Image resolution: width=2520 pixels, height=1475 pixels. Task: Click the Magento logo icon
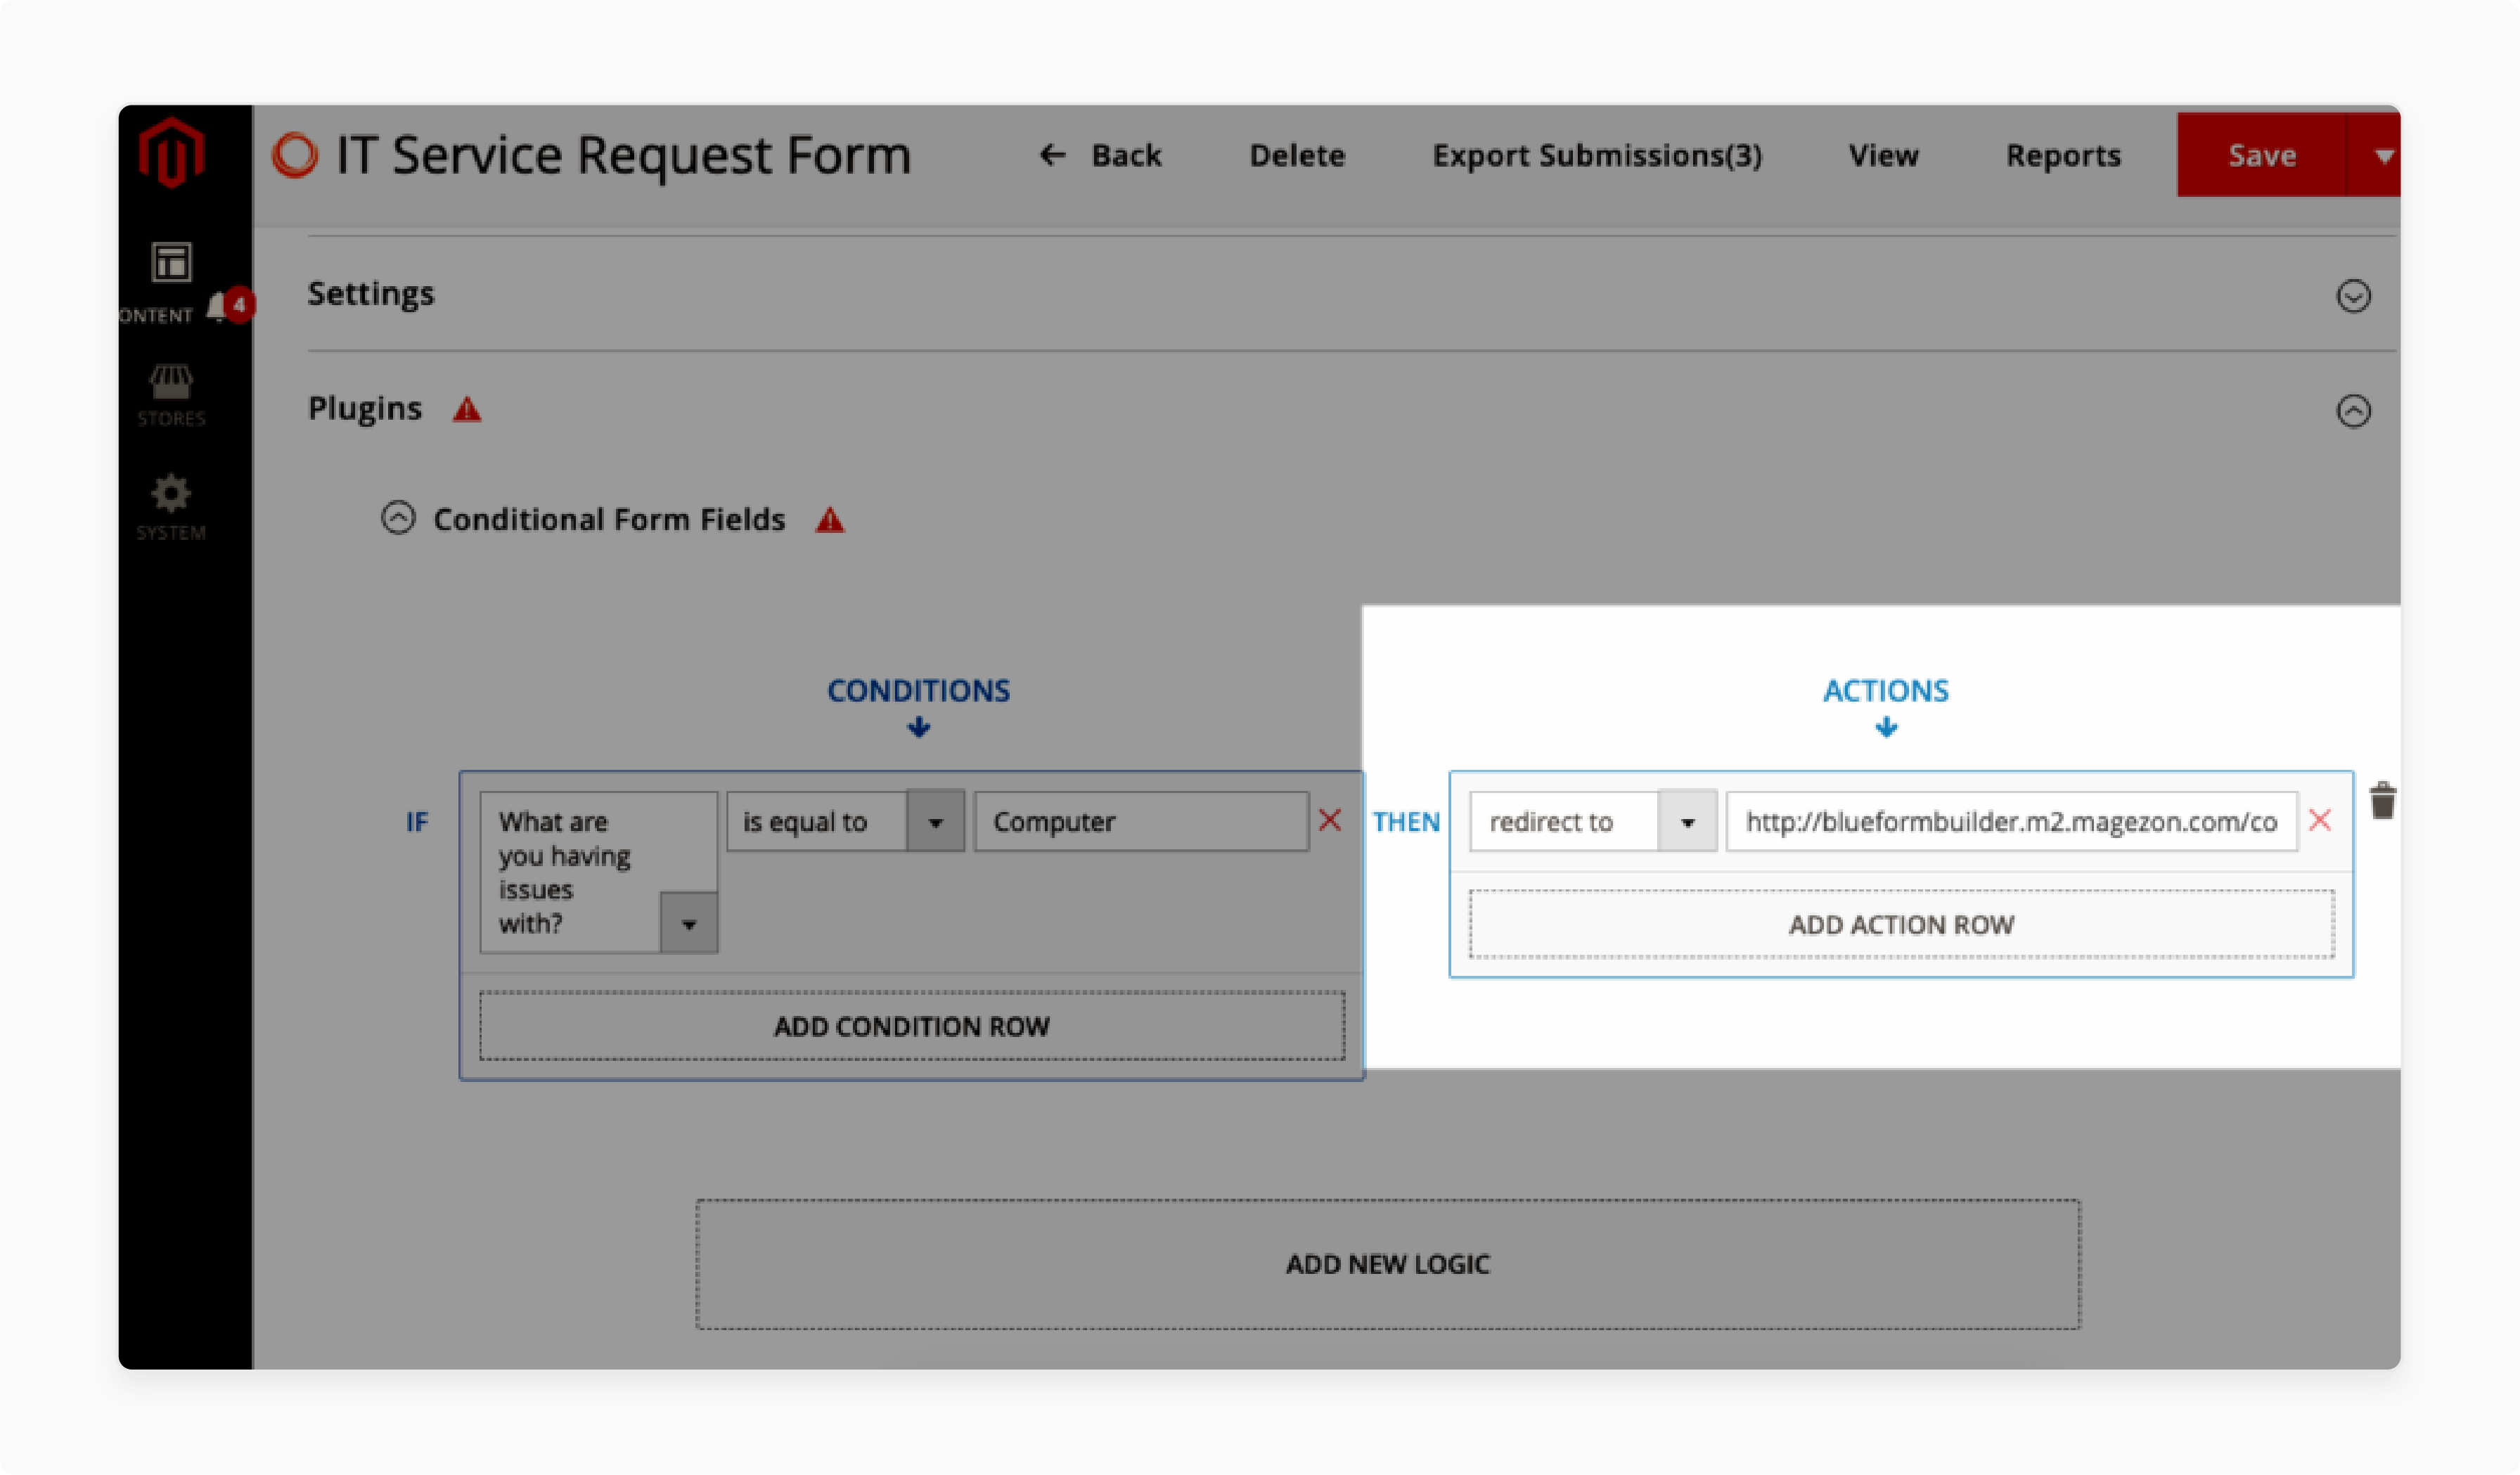(x=172, y=152)
